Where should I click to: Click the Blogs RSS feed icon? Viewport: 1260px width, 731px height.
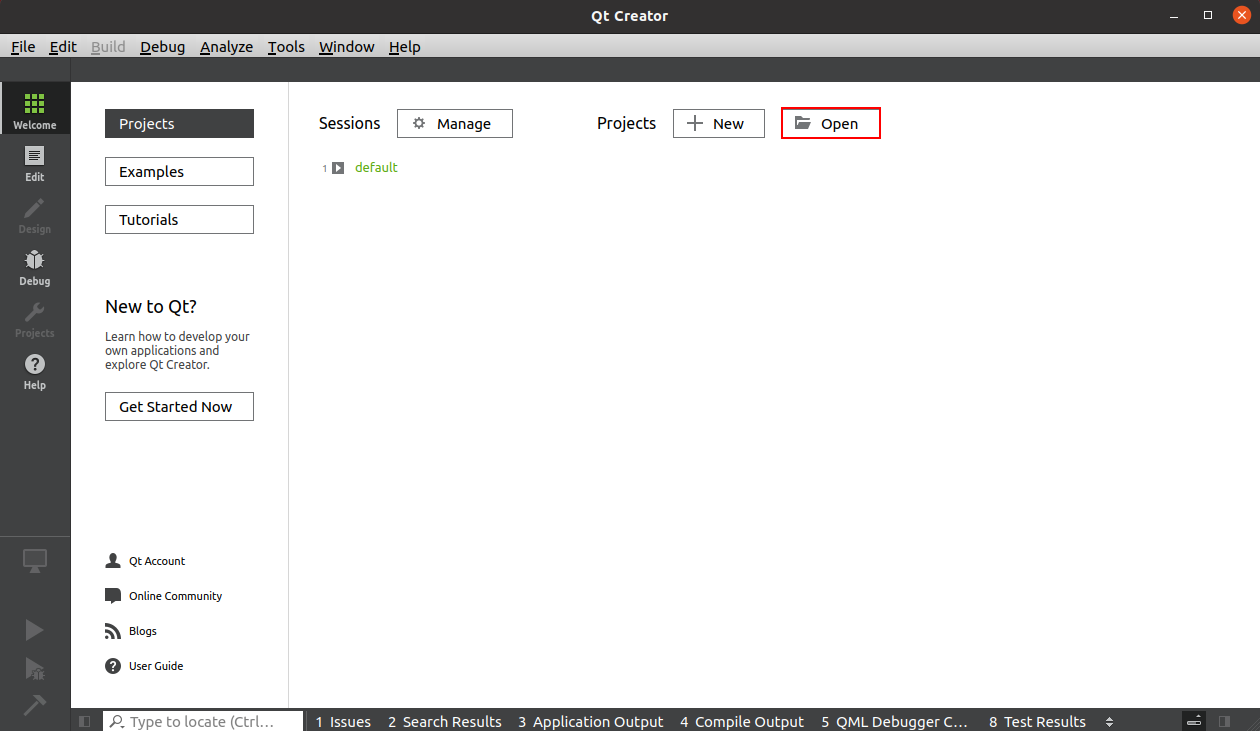pyautogui.click(x=113, y=631)
